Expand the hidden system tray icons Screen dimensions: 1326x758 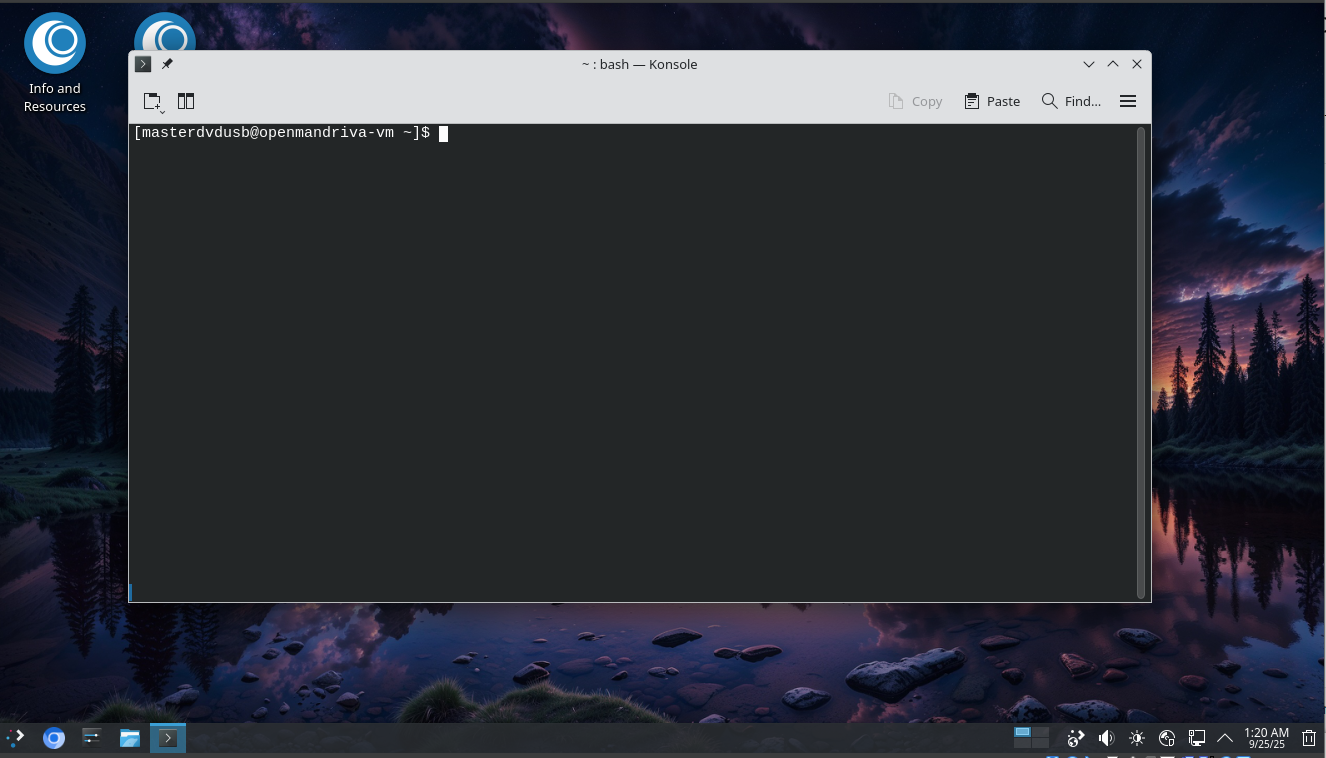point(1224,738)
